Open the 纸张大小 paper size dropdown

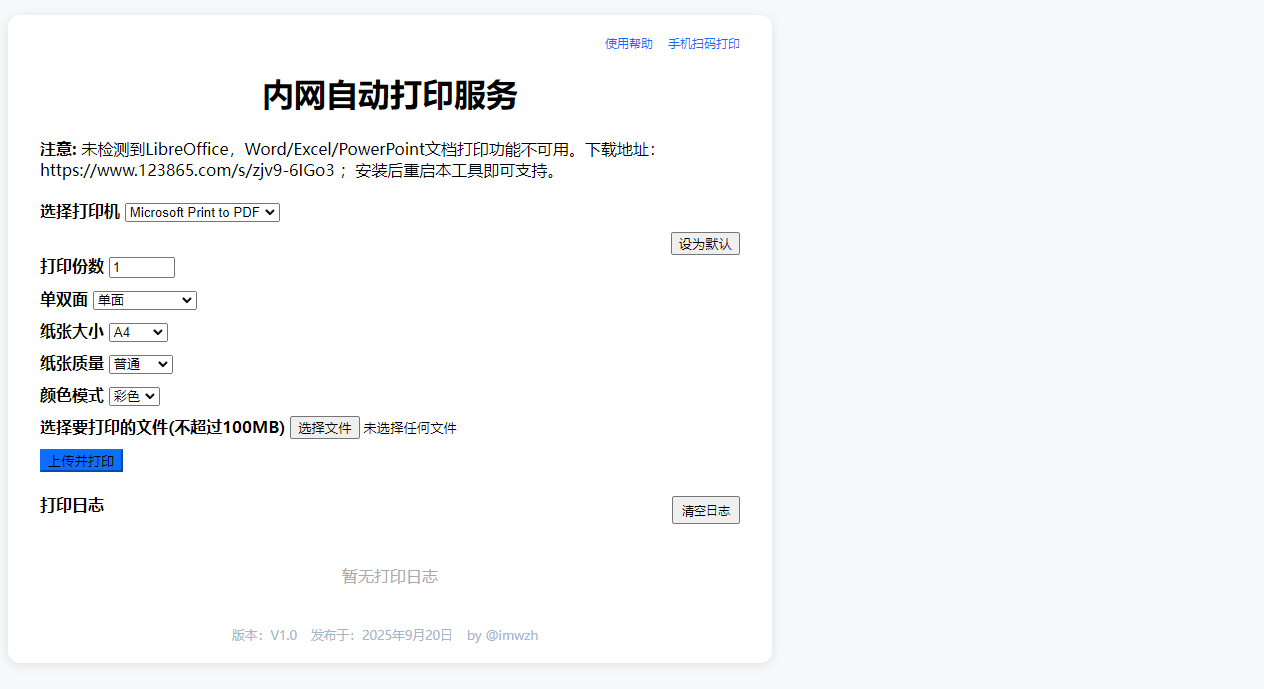pos(137,331)
